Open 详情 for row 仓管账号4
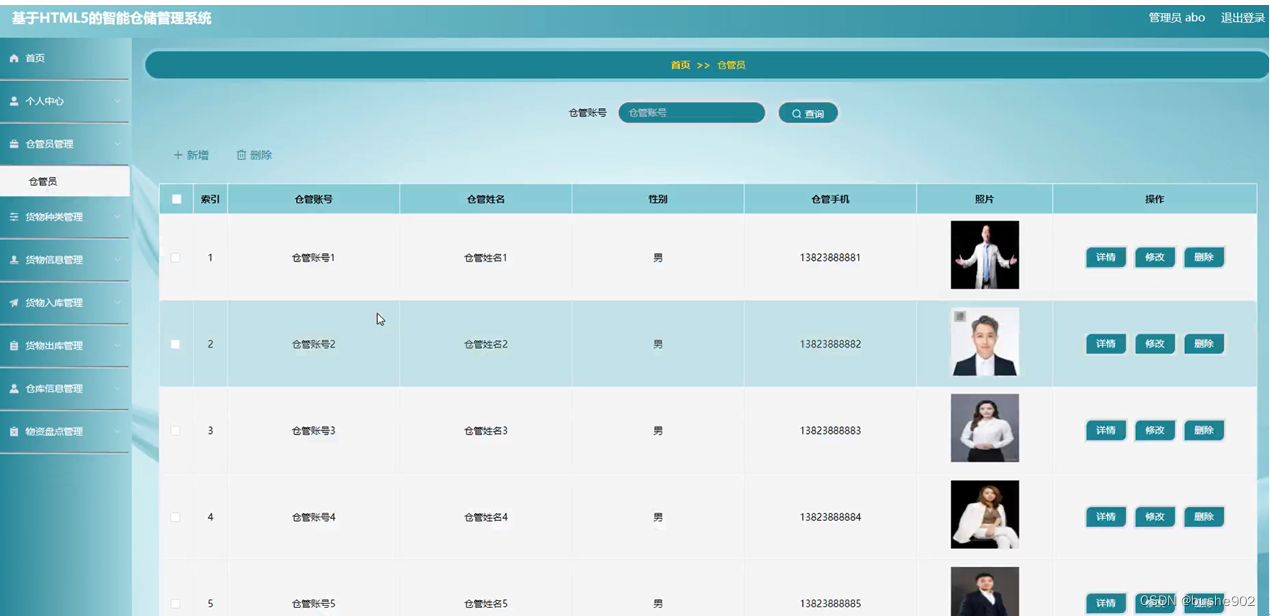 [1106, 517]
